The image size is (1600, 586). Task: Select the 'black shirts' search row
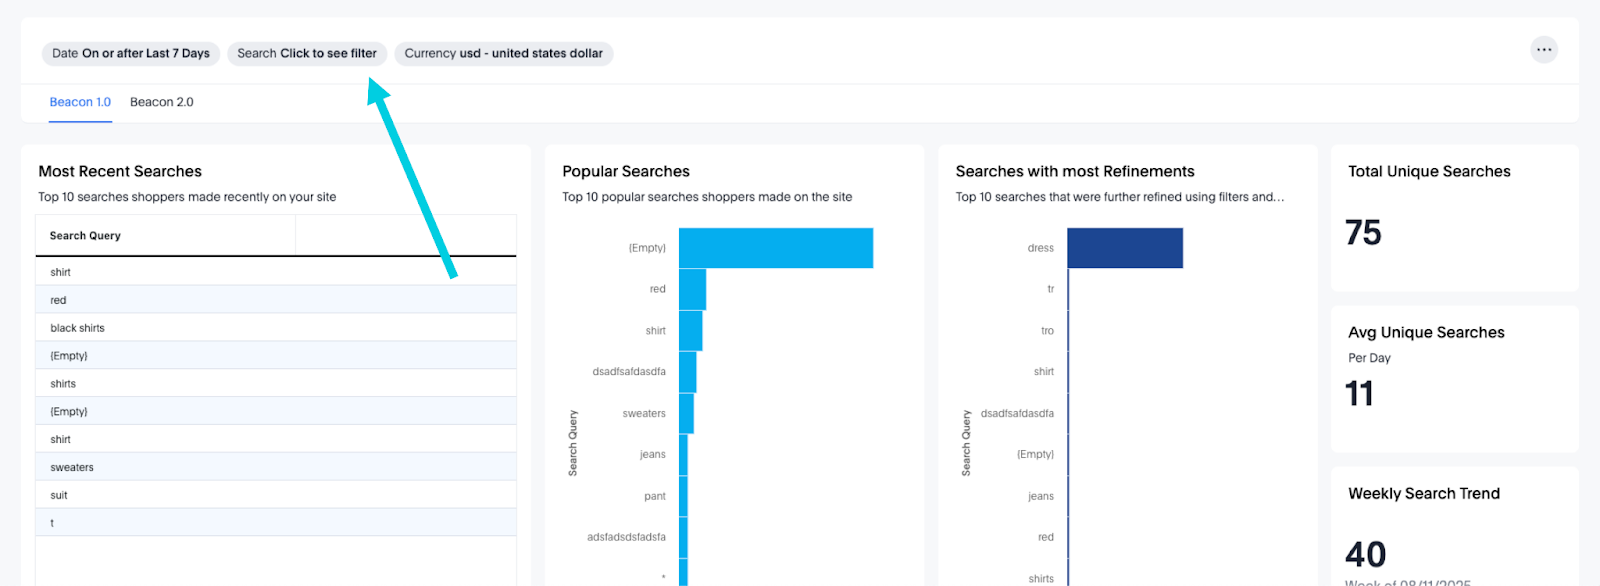pos(78,328)
